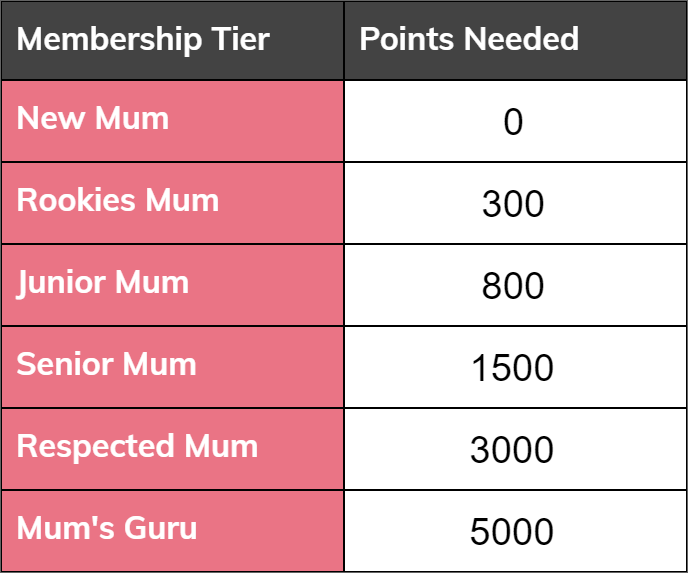Select the cell showing 5000 points
Image resolution: width=688 pixels, height=573 pixels.
click(516, 531)
